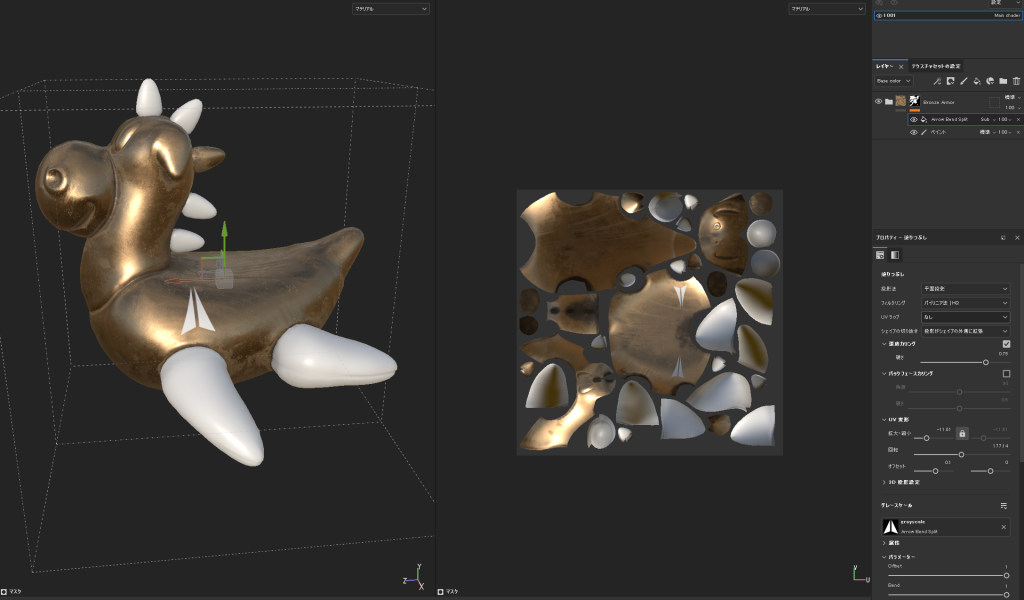Toggle visibility of the ペイント effect
Screen dimensions: 1024x600
point(914,132)
